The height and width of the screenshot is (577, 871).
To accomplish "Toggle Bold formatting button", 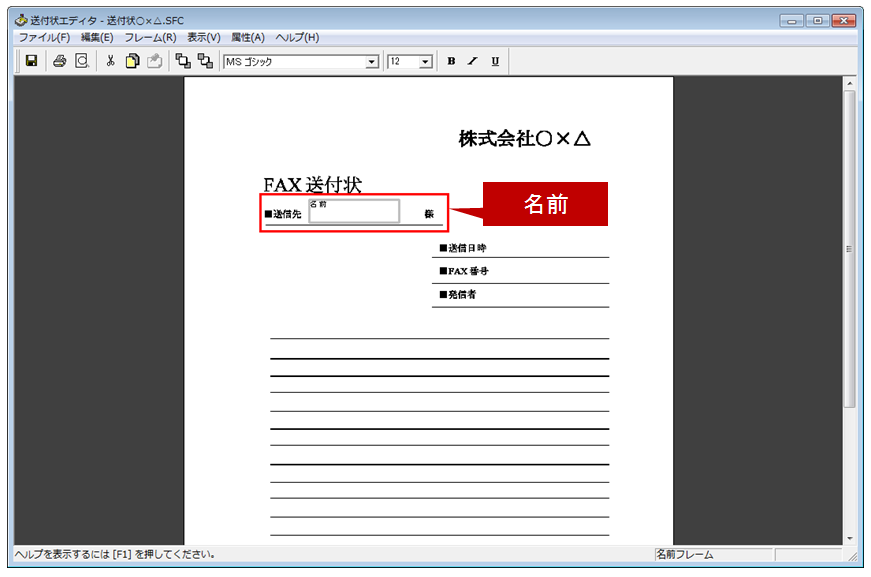I will (451, 61).
